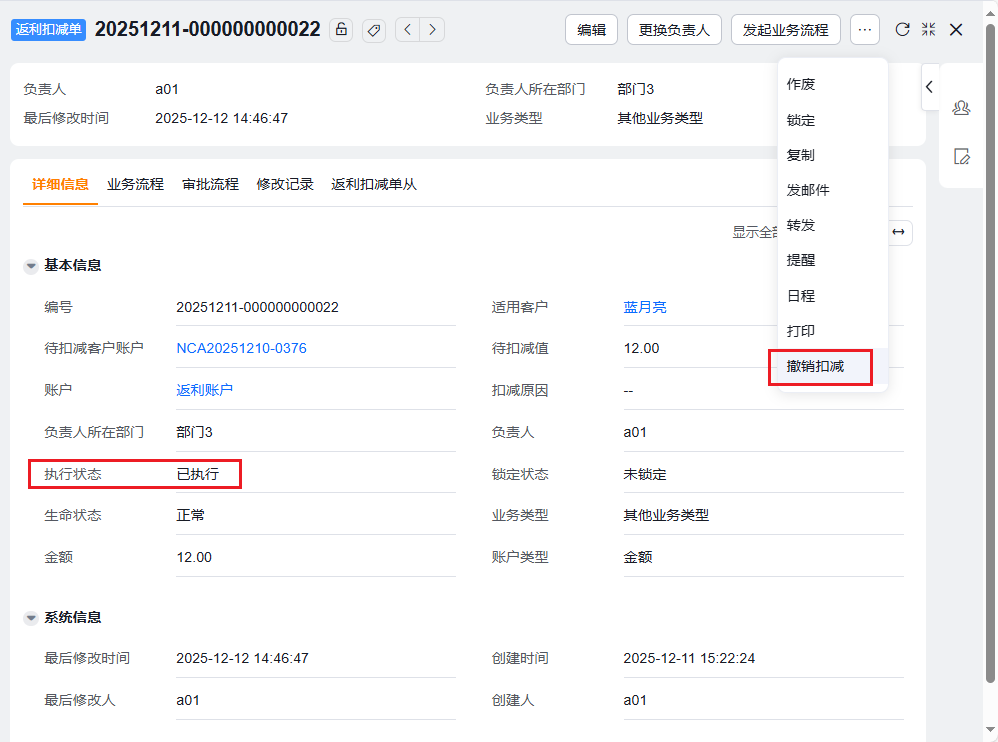The image size is (998, 742).
Task: Collapse the 基本信息 section
Action: pyautogui.click(x=31, y=266)
